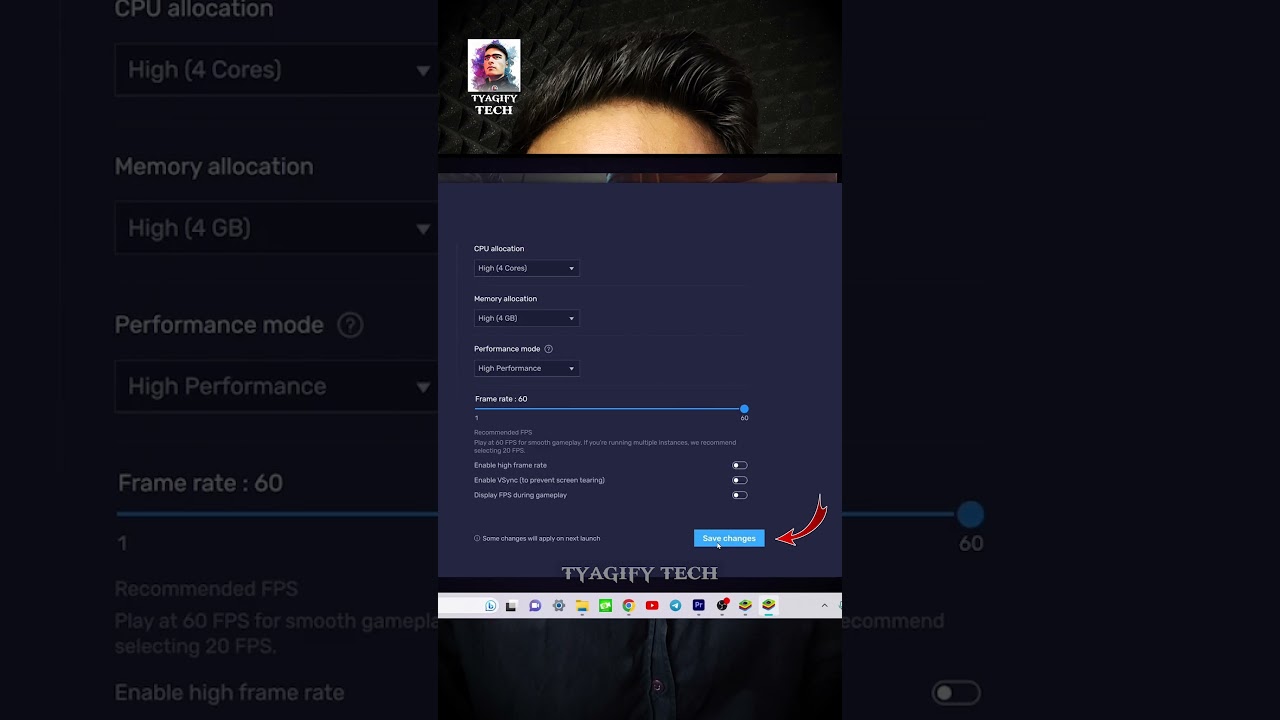Click the active BlueStacks taskbar icon
The width and height of the screenshot is (1280, 720).
point(768,605)
